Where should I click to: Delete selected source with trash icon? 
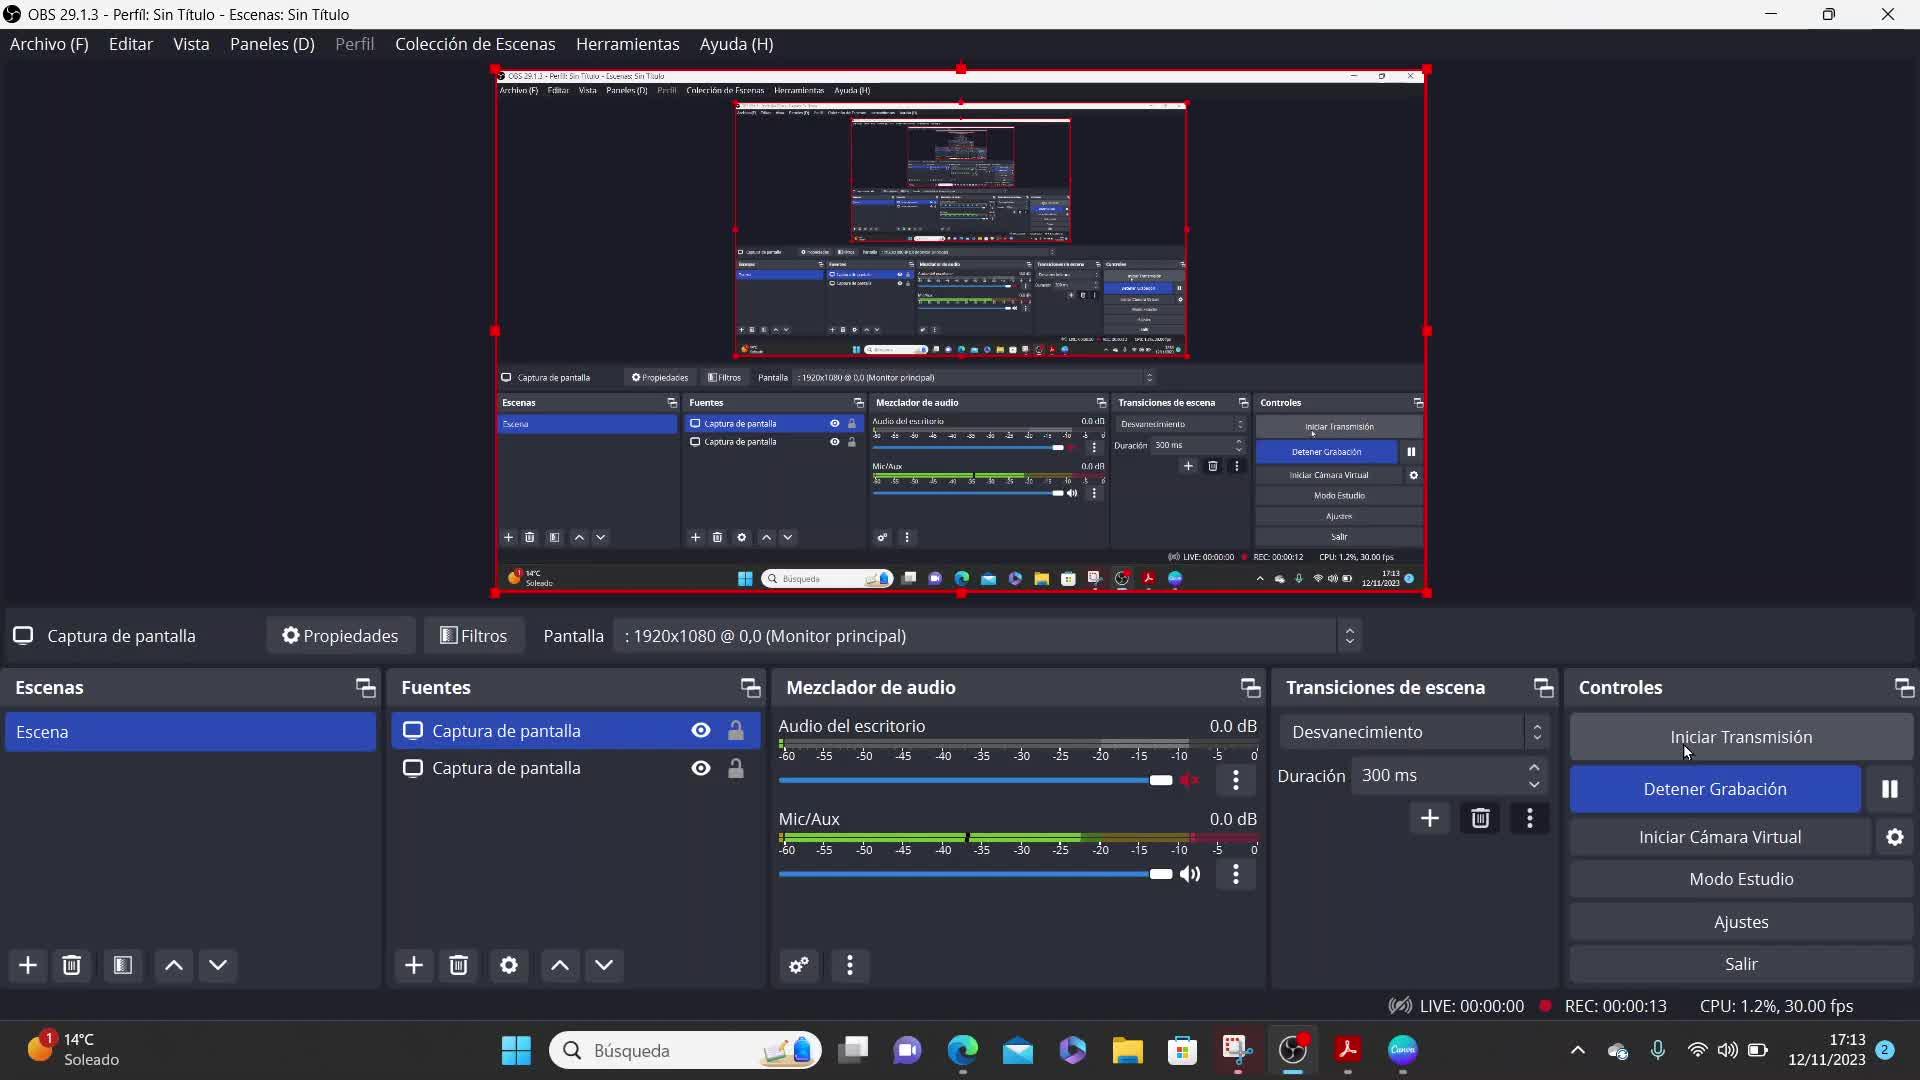click(458, 965)
